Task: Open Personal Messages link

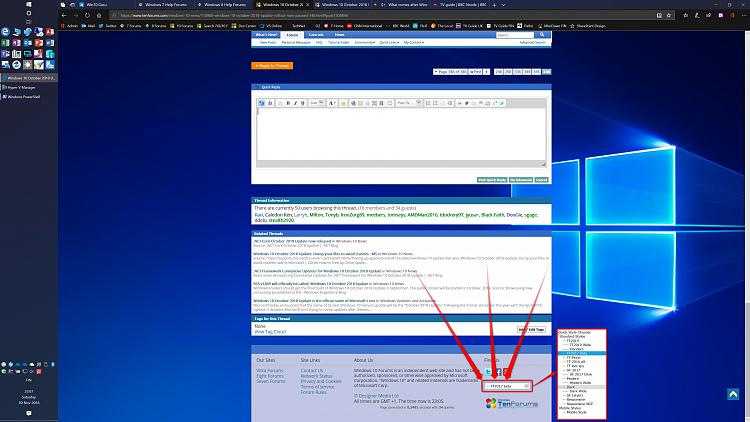Action: (x=296, y=43)
